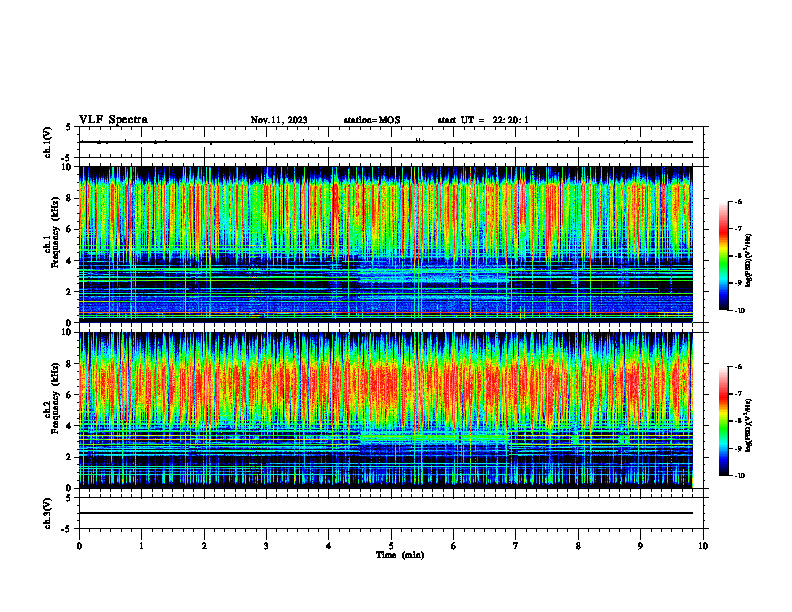Click time axis tick label "7"
Viewport: 792px width, 612px height.
click(516, 546)
